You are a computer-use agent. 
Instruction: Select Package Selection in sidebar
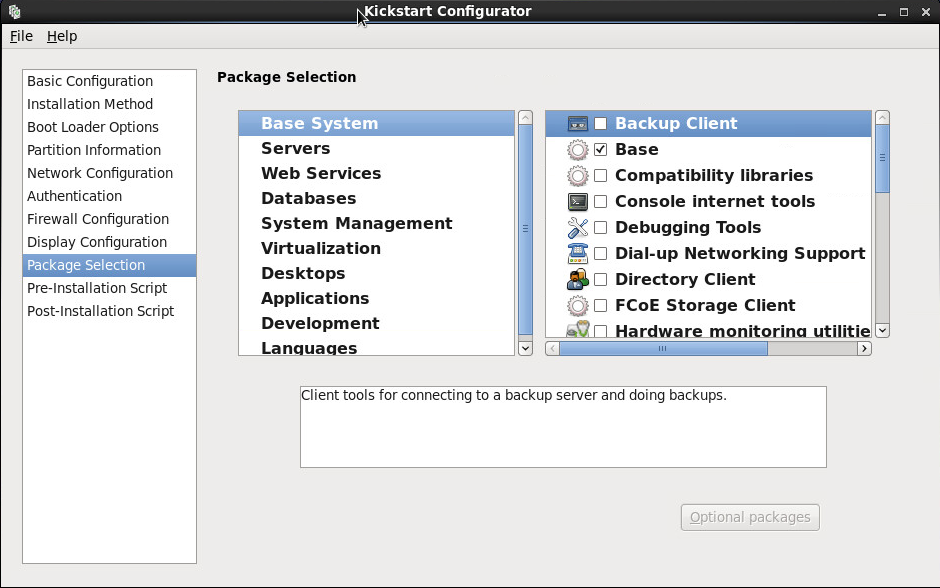pos(109,265)
